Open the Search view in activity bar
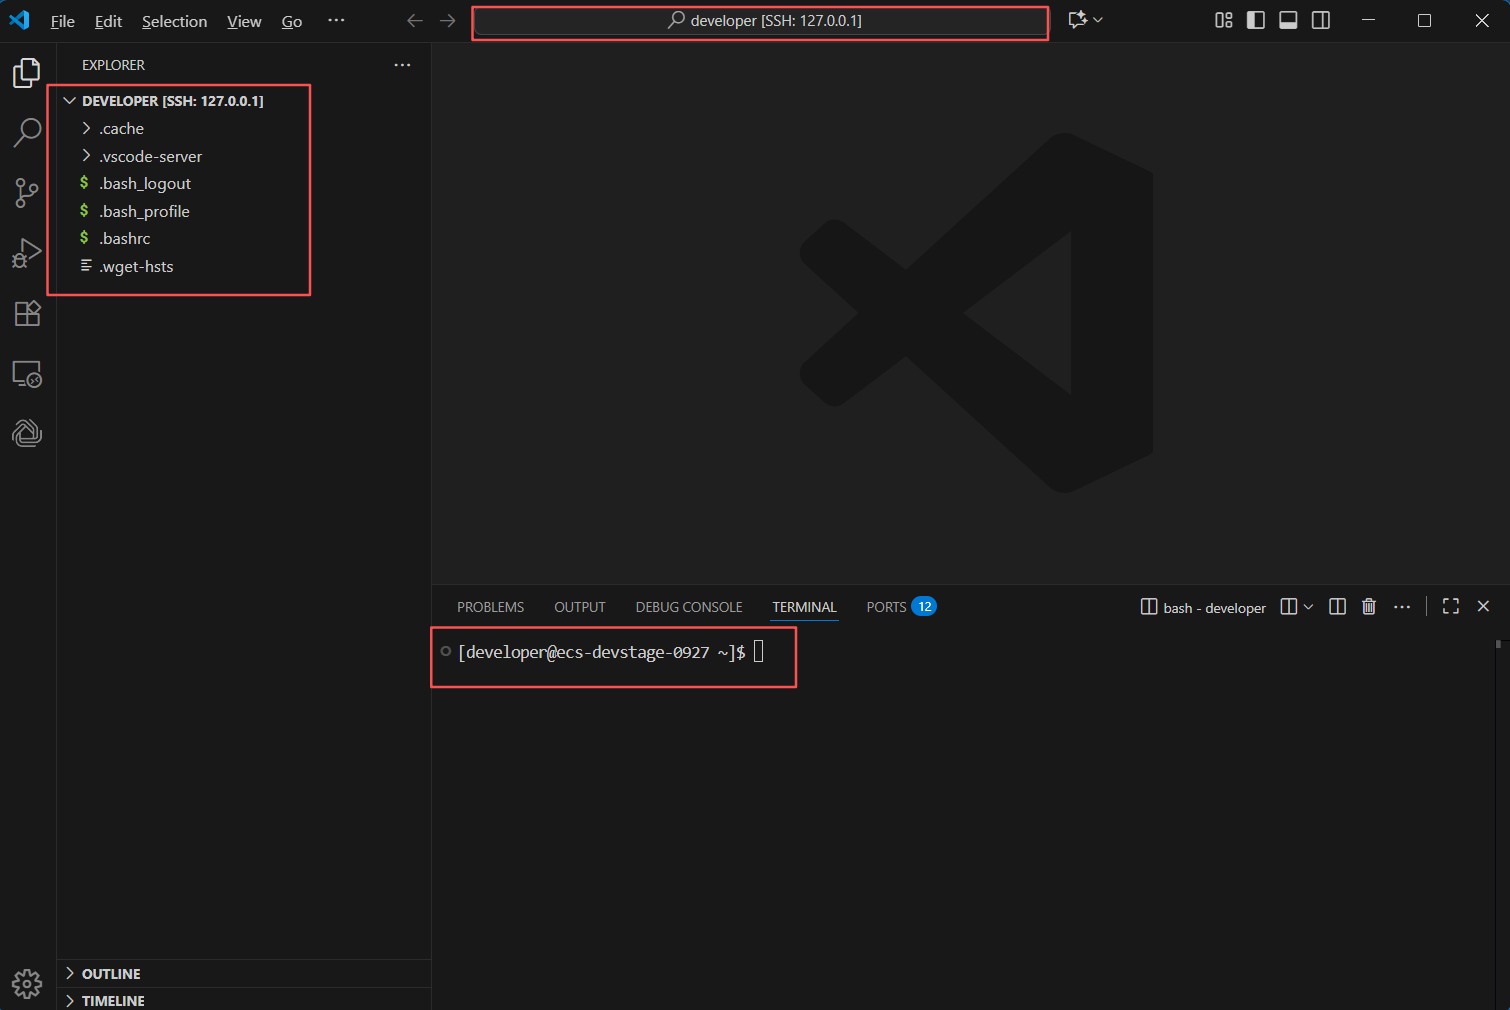This screenshot has width=1510, height=1010. click(x=27, y=132)
